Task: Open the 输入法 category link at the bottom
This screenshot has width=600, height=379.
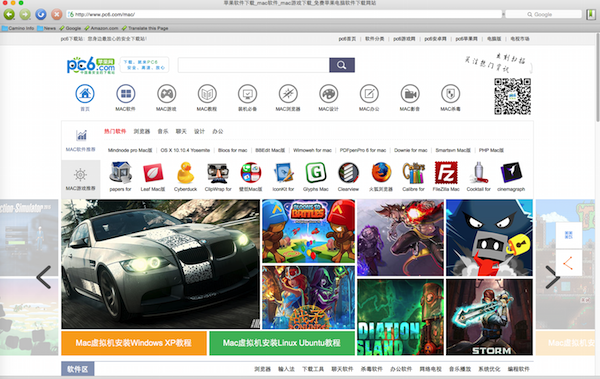Action: [x=286, y=369]
